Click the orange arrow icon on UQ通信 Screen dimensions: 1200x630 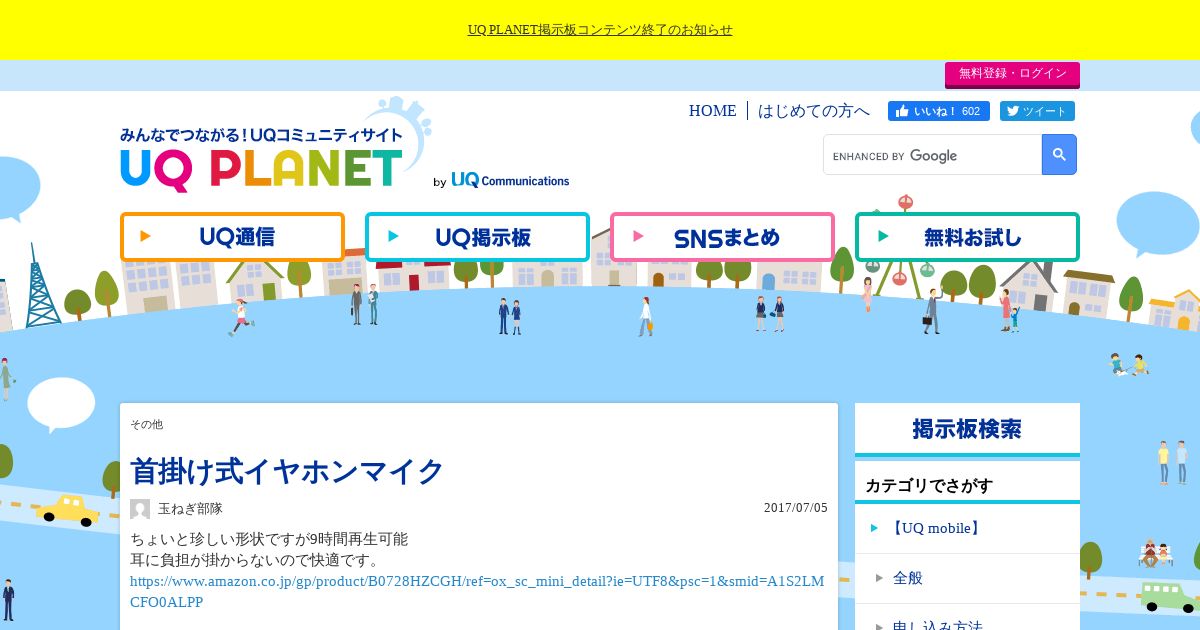[x=146, y=237]
